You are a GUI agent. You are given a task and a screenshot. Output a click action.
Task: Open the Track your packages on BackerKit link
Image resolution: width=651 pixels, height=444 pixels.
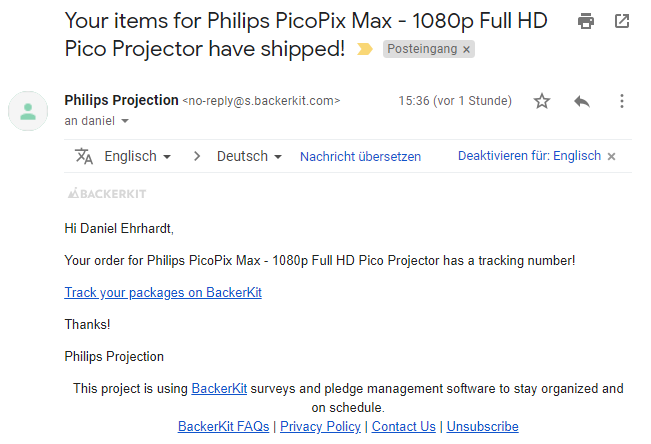pos(163,292)
